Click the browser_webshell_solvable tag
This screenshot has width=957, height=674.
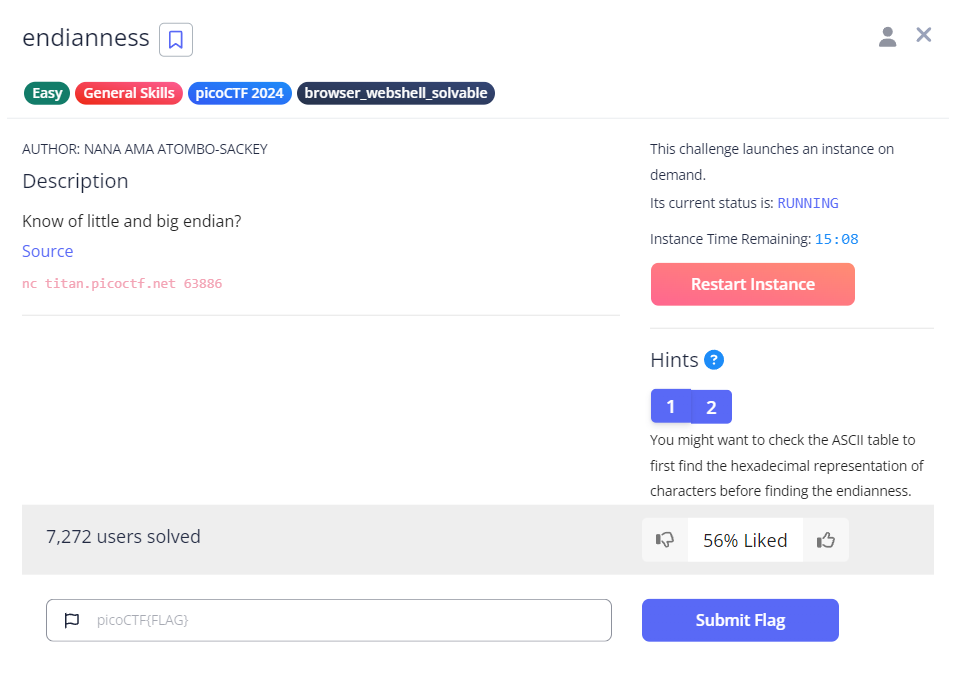click(396, 93)
